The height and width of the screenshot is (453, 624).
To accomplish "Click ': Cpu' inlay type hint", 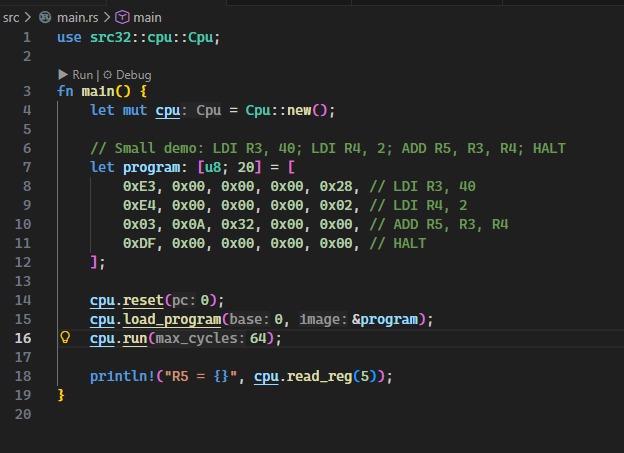I will (201, 110).
